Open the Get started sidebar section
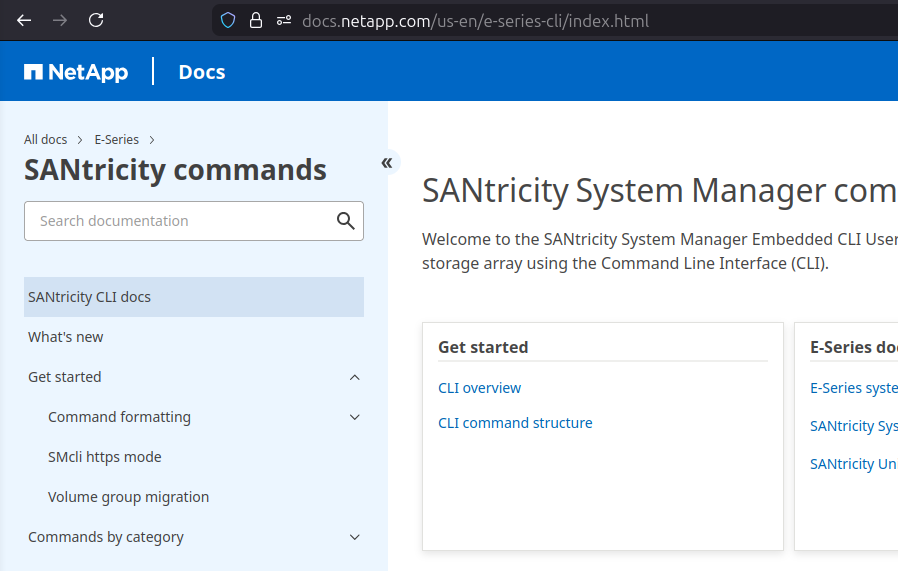Viewport: 898px width, 571px height. [x=65, y=377]
